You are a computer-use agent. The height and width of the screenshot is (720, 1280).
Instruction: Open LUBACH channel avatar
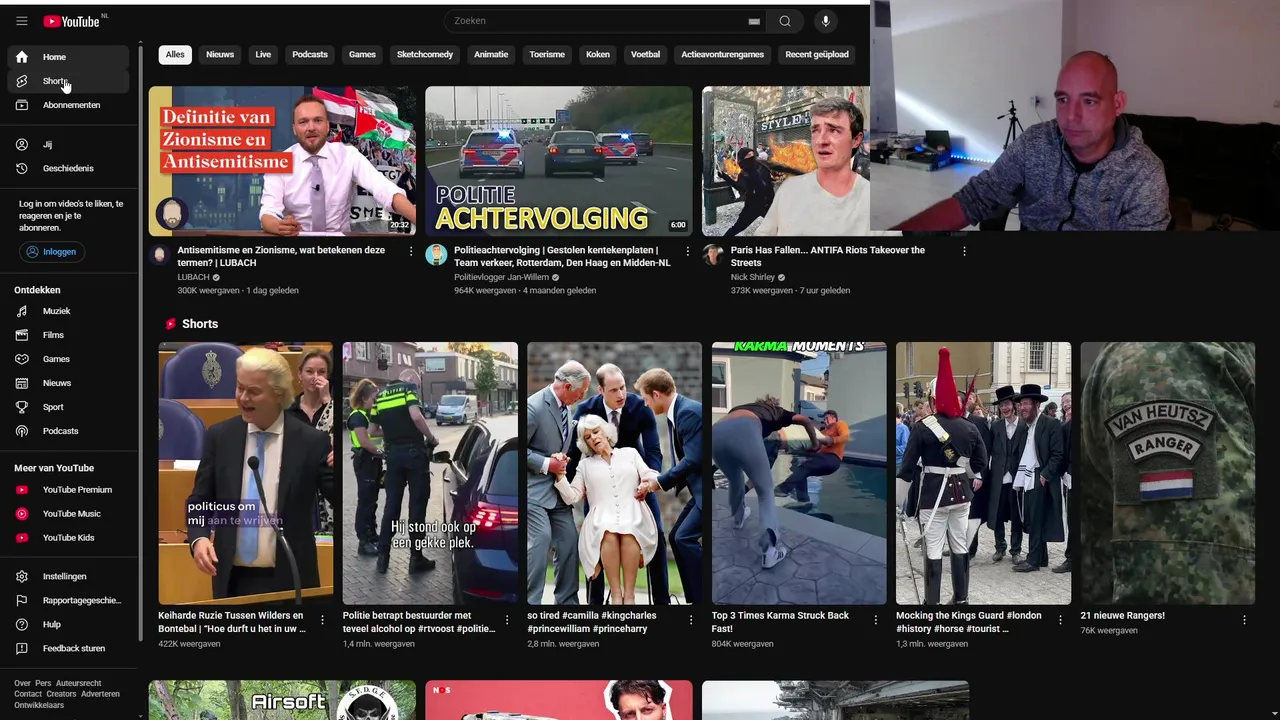coord(159,254)
